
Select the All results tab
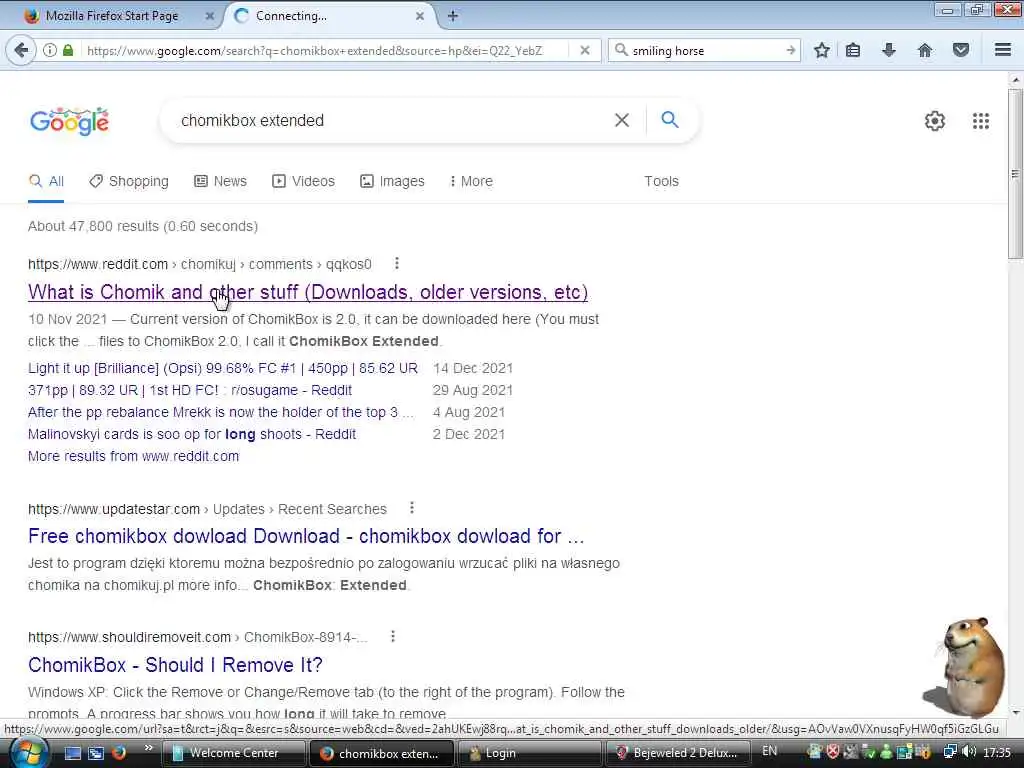coord(46,181)
